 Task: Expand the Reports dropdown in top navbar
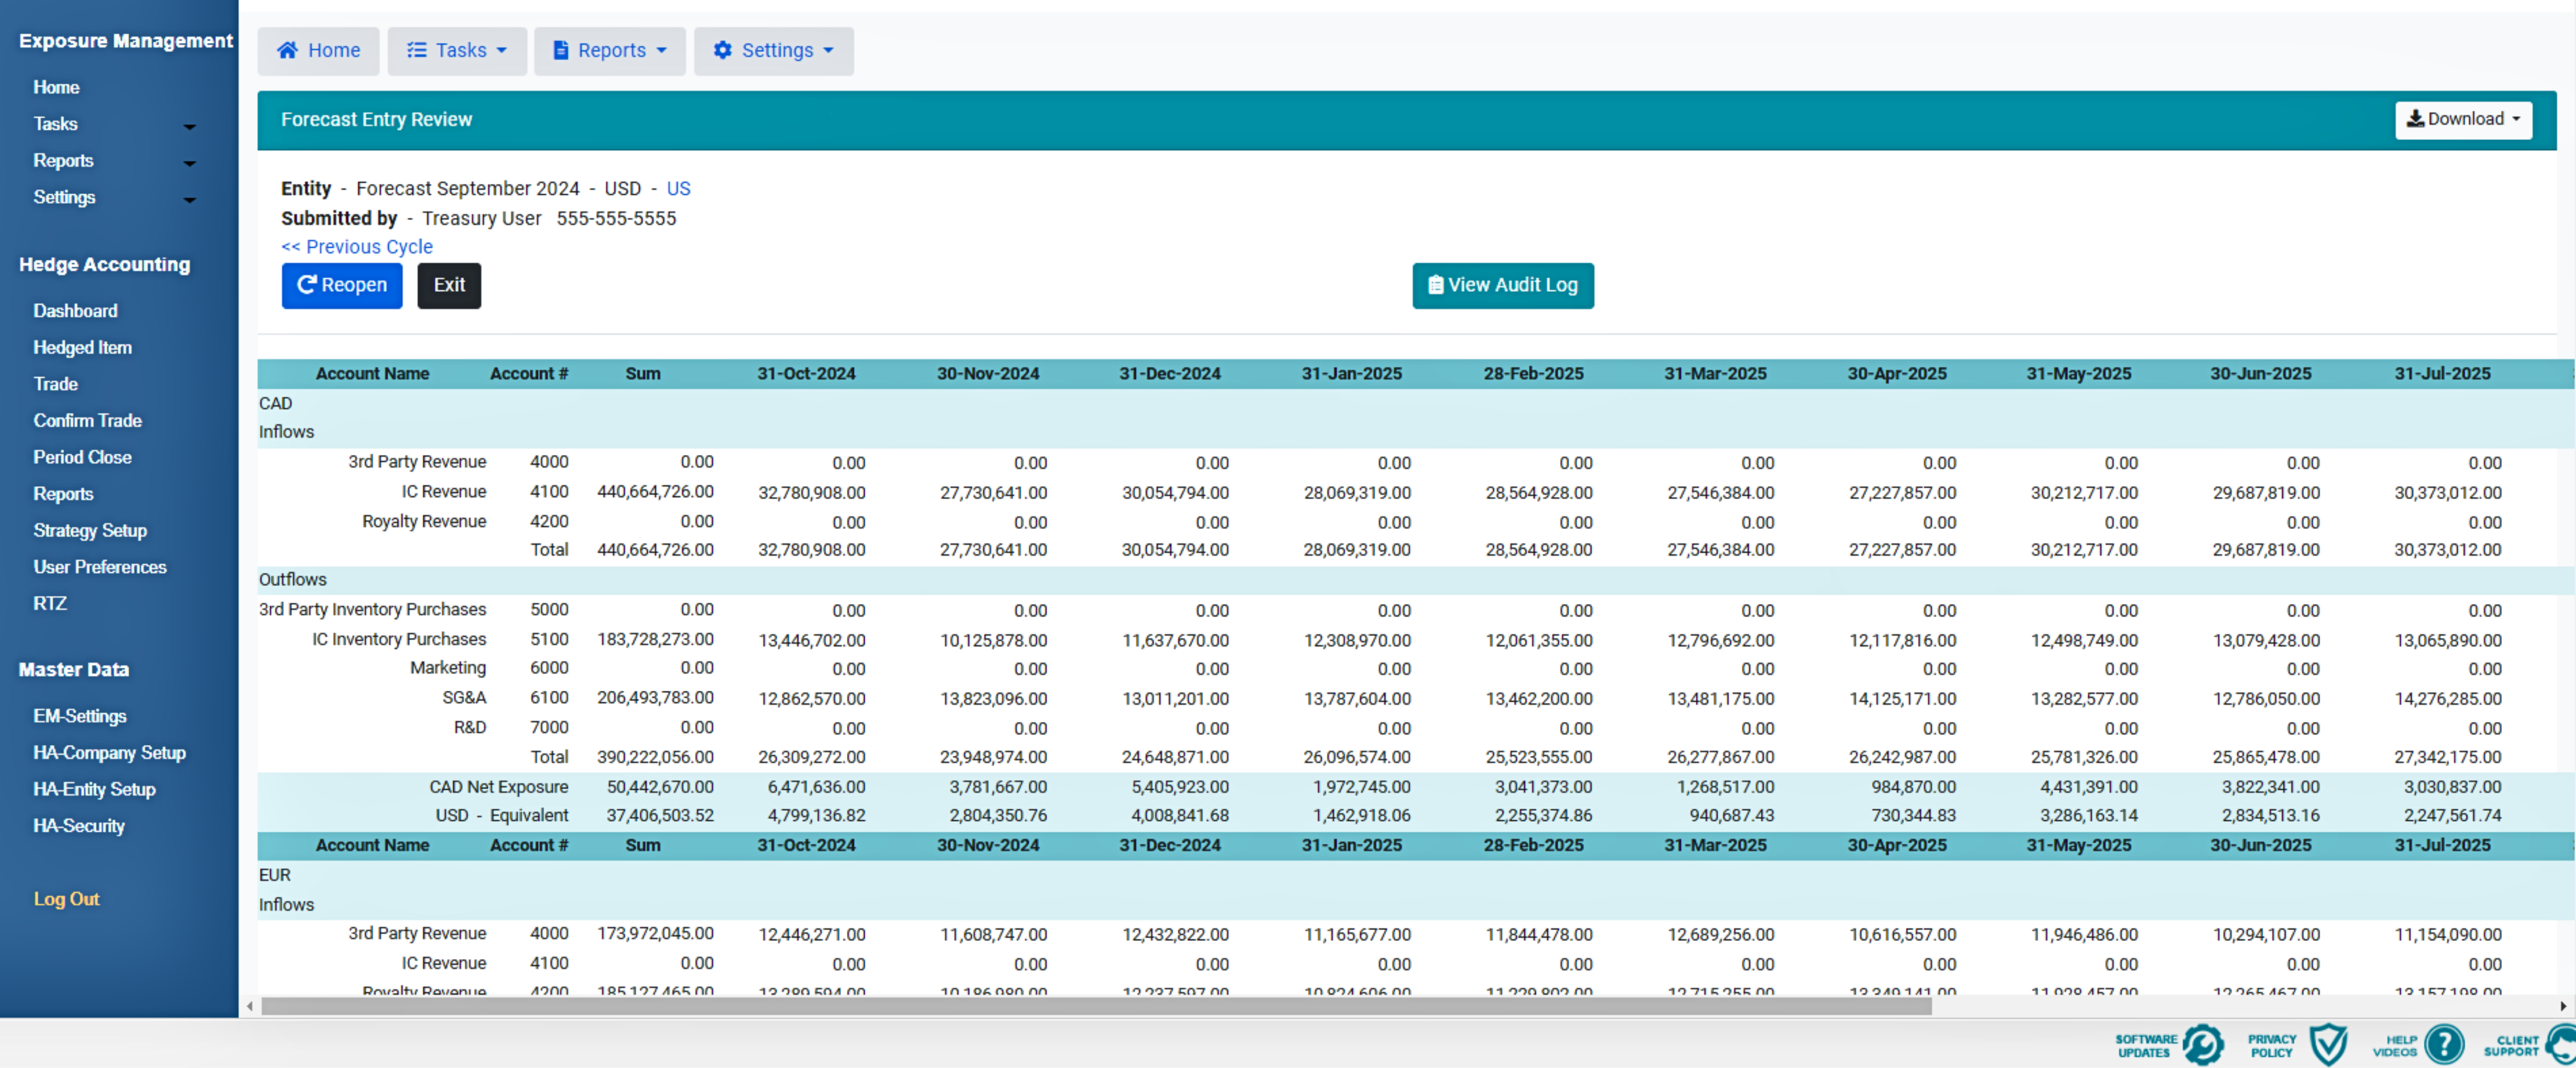point(609,50)
